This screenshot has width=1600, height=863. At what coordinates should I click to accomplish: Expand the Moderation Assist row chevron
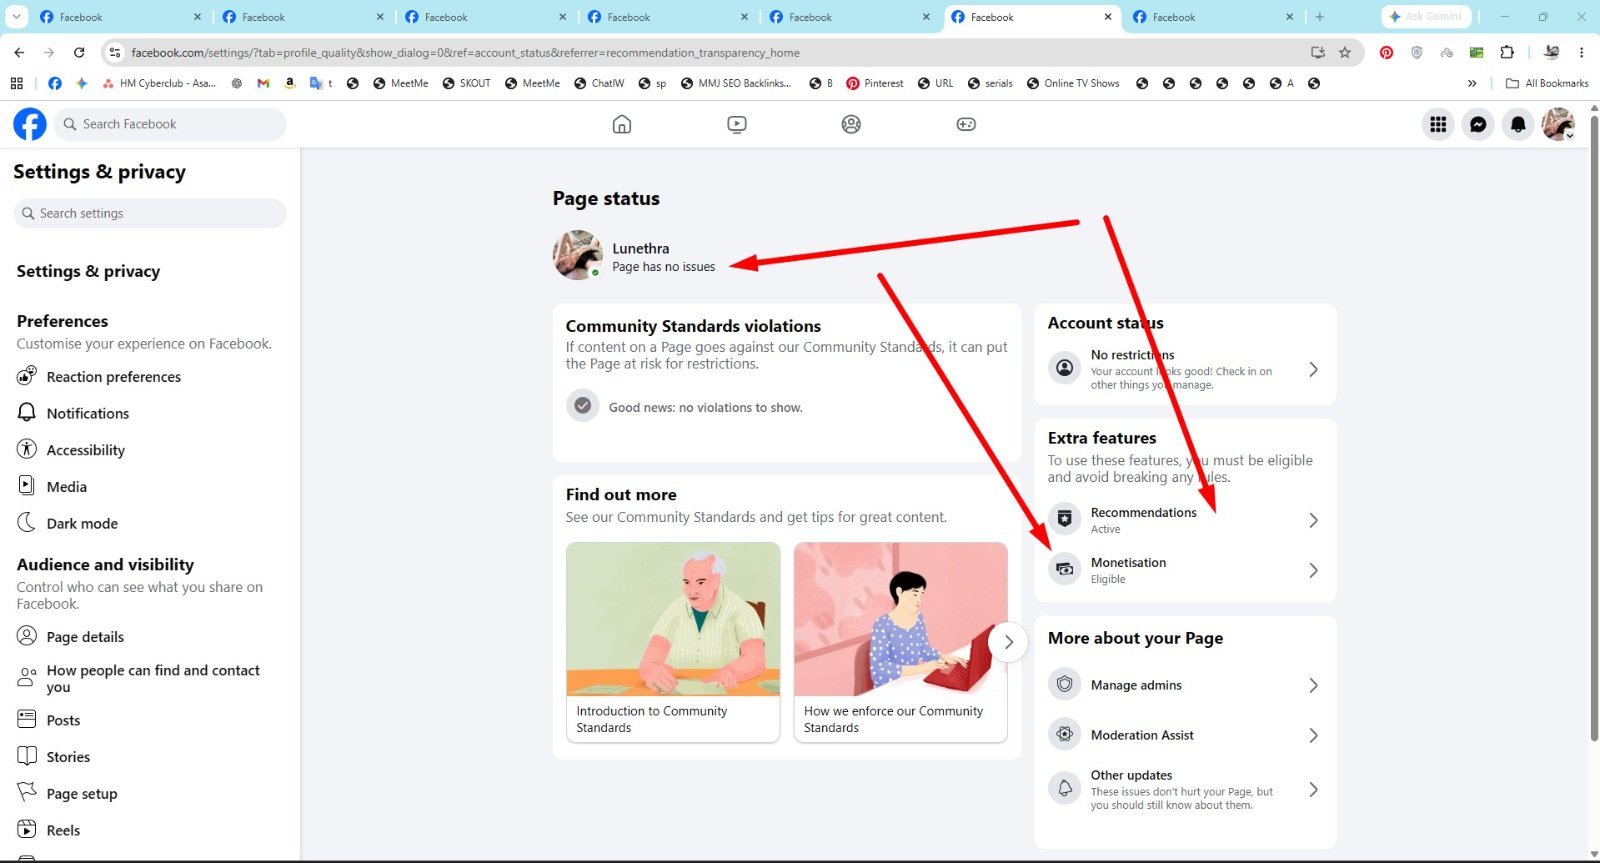coord(1313,735)
